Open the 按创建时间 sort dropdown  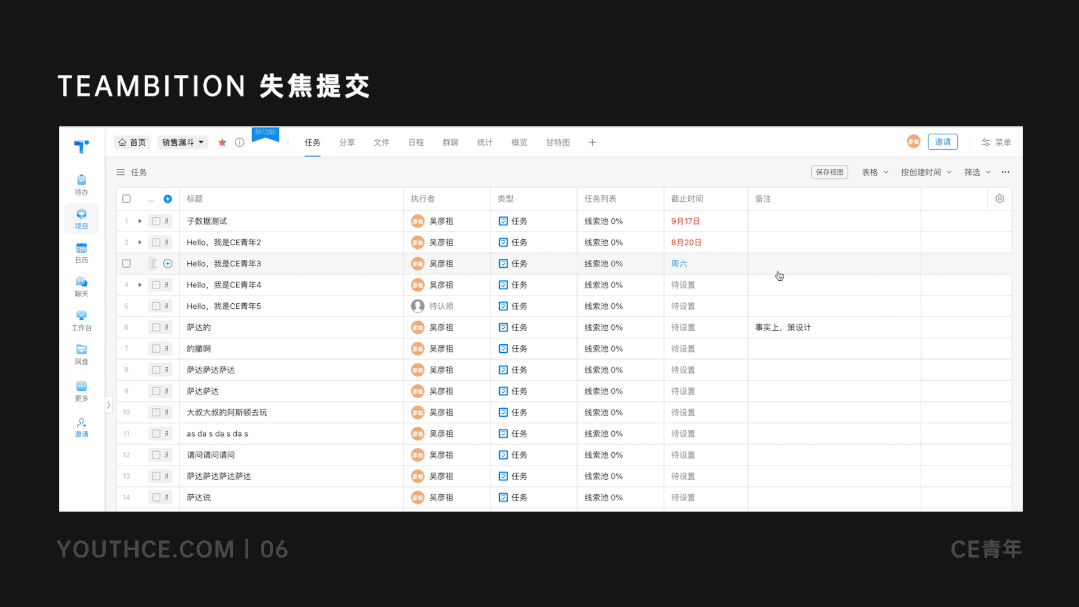926,172
